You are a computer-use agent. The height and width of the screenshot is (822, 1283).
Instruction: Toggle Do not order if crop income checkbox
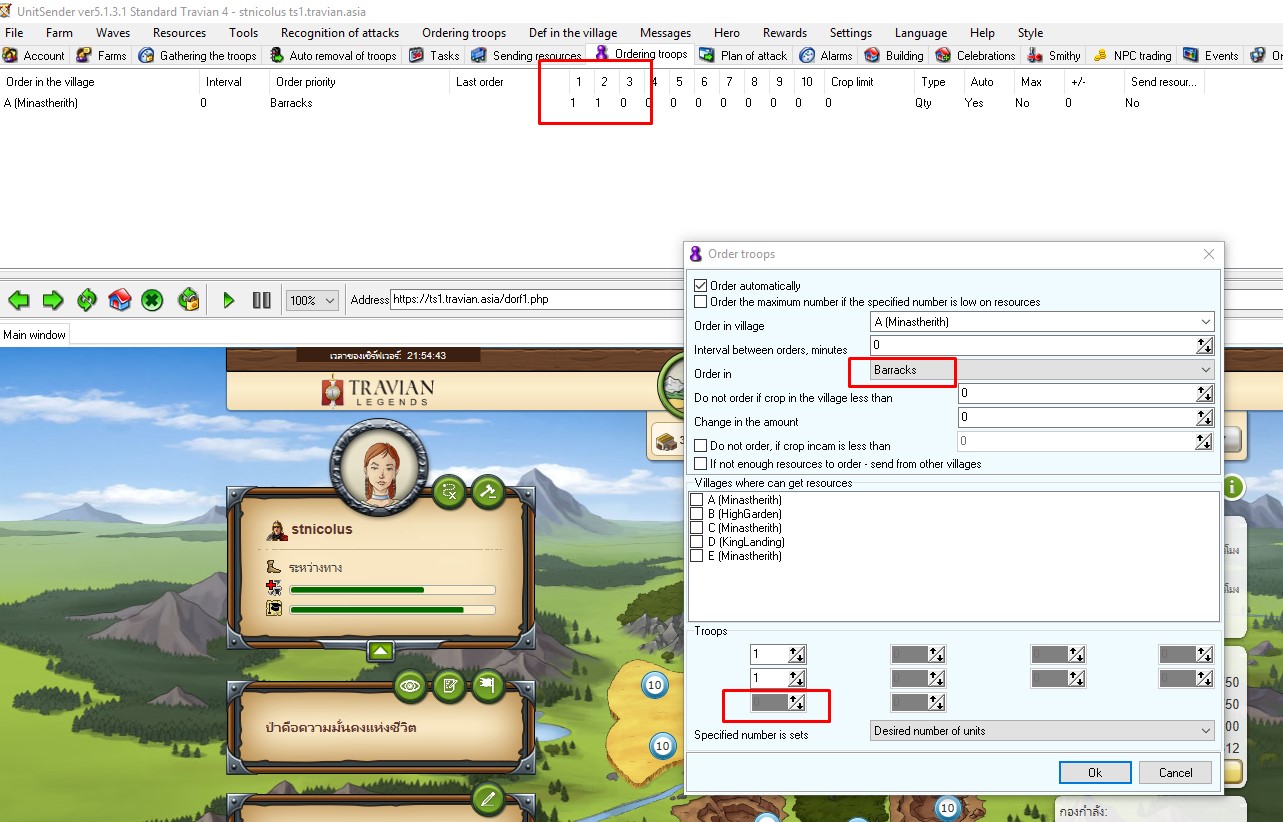tap(700, 446)
